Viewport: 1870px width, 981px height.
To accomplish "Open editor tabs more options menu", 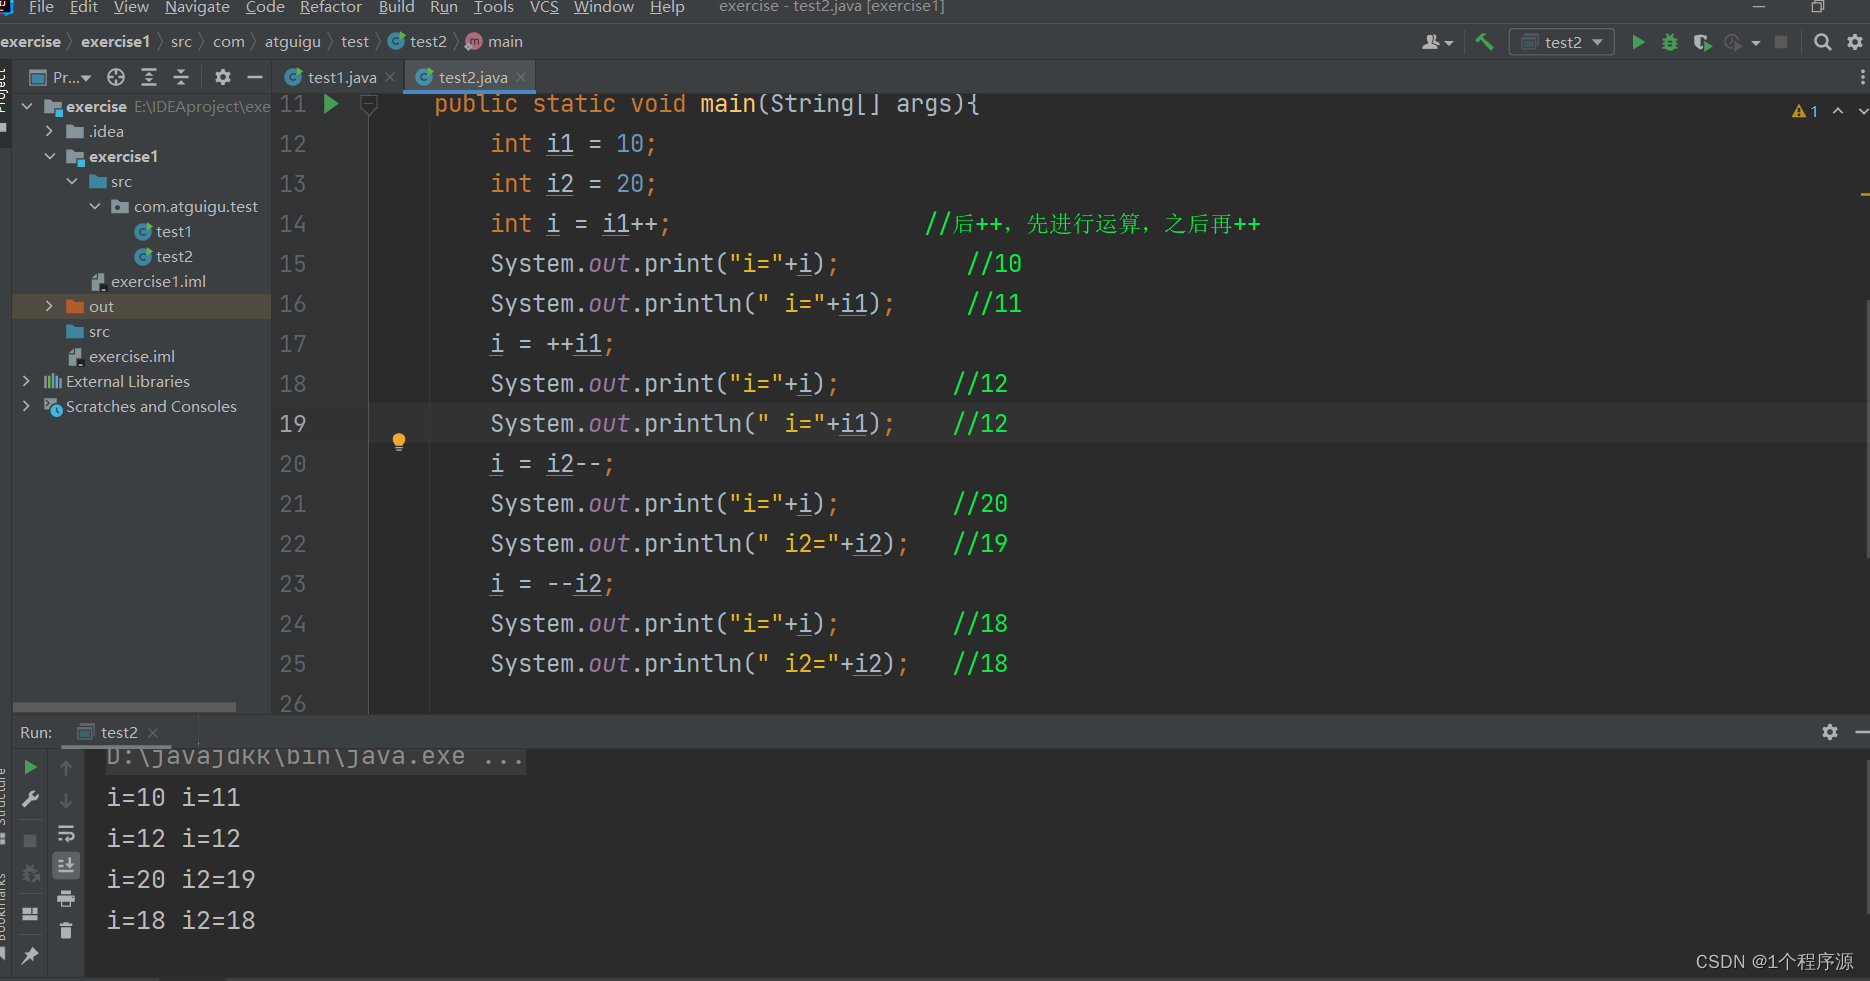I will 1862,77.
